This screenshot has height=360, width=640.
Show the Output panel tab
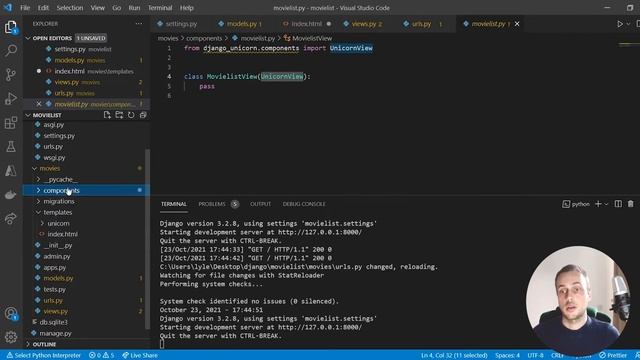point(260,204)
